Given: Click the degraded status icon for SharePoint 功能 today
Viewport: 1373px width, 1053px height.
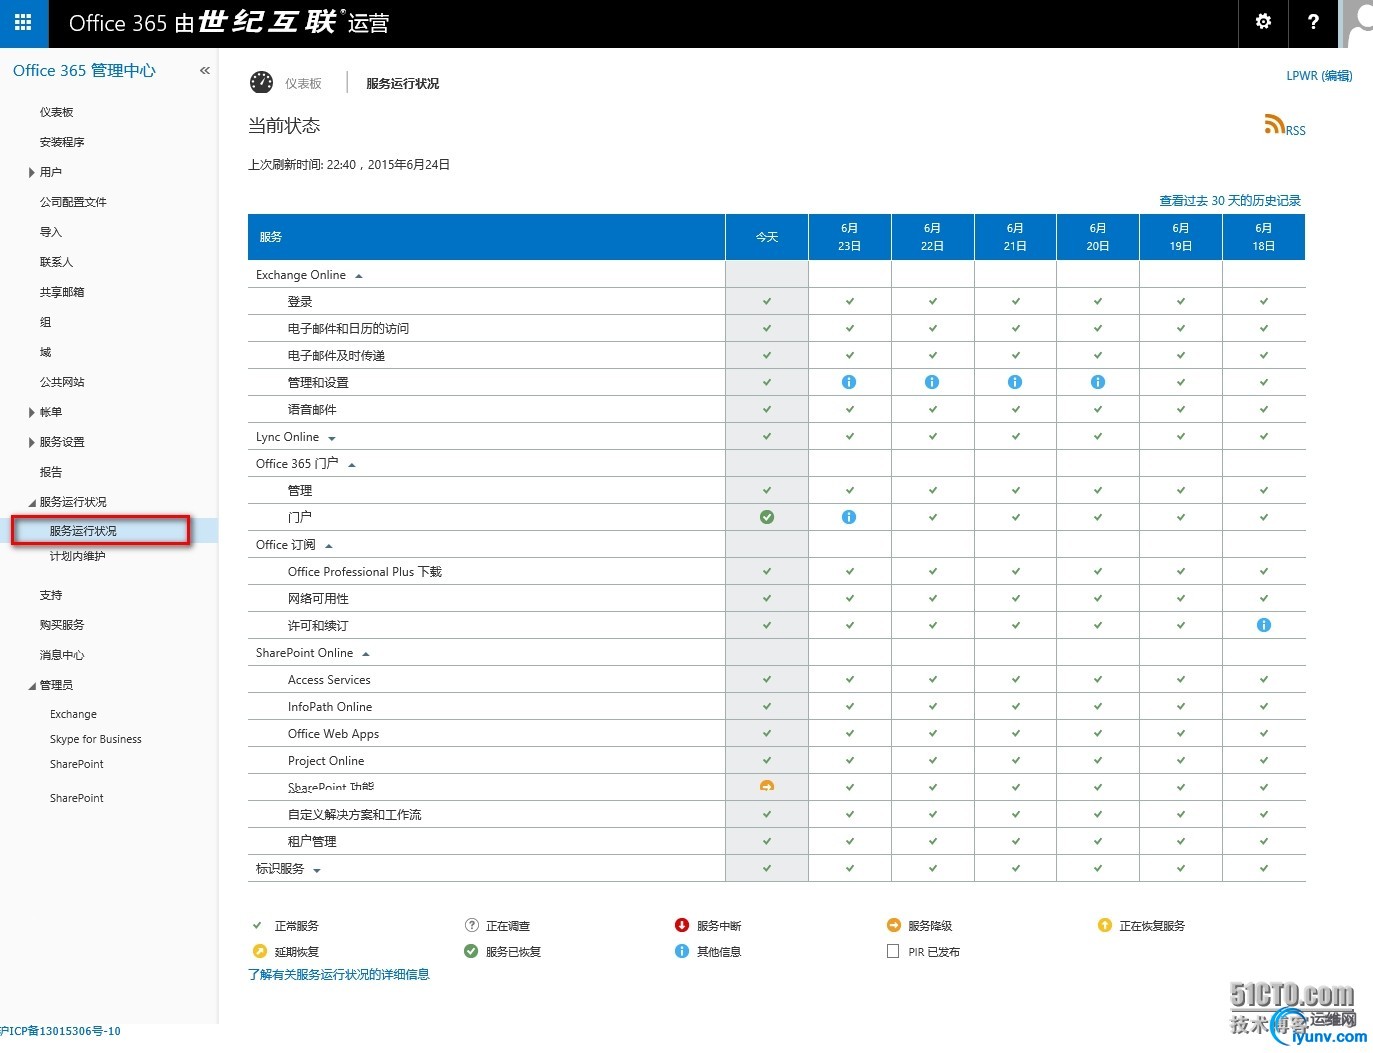Looking at the screenshot, I should pyautogui.click(x=767, y=786).
